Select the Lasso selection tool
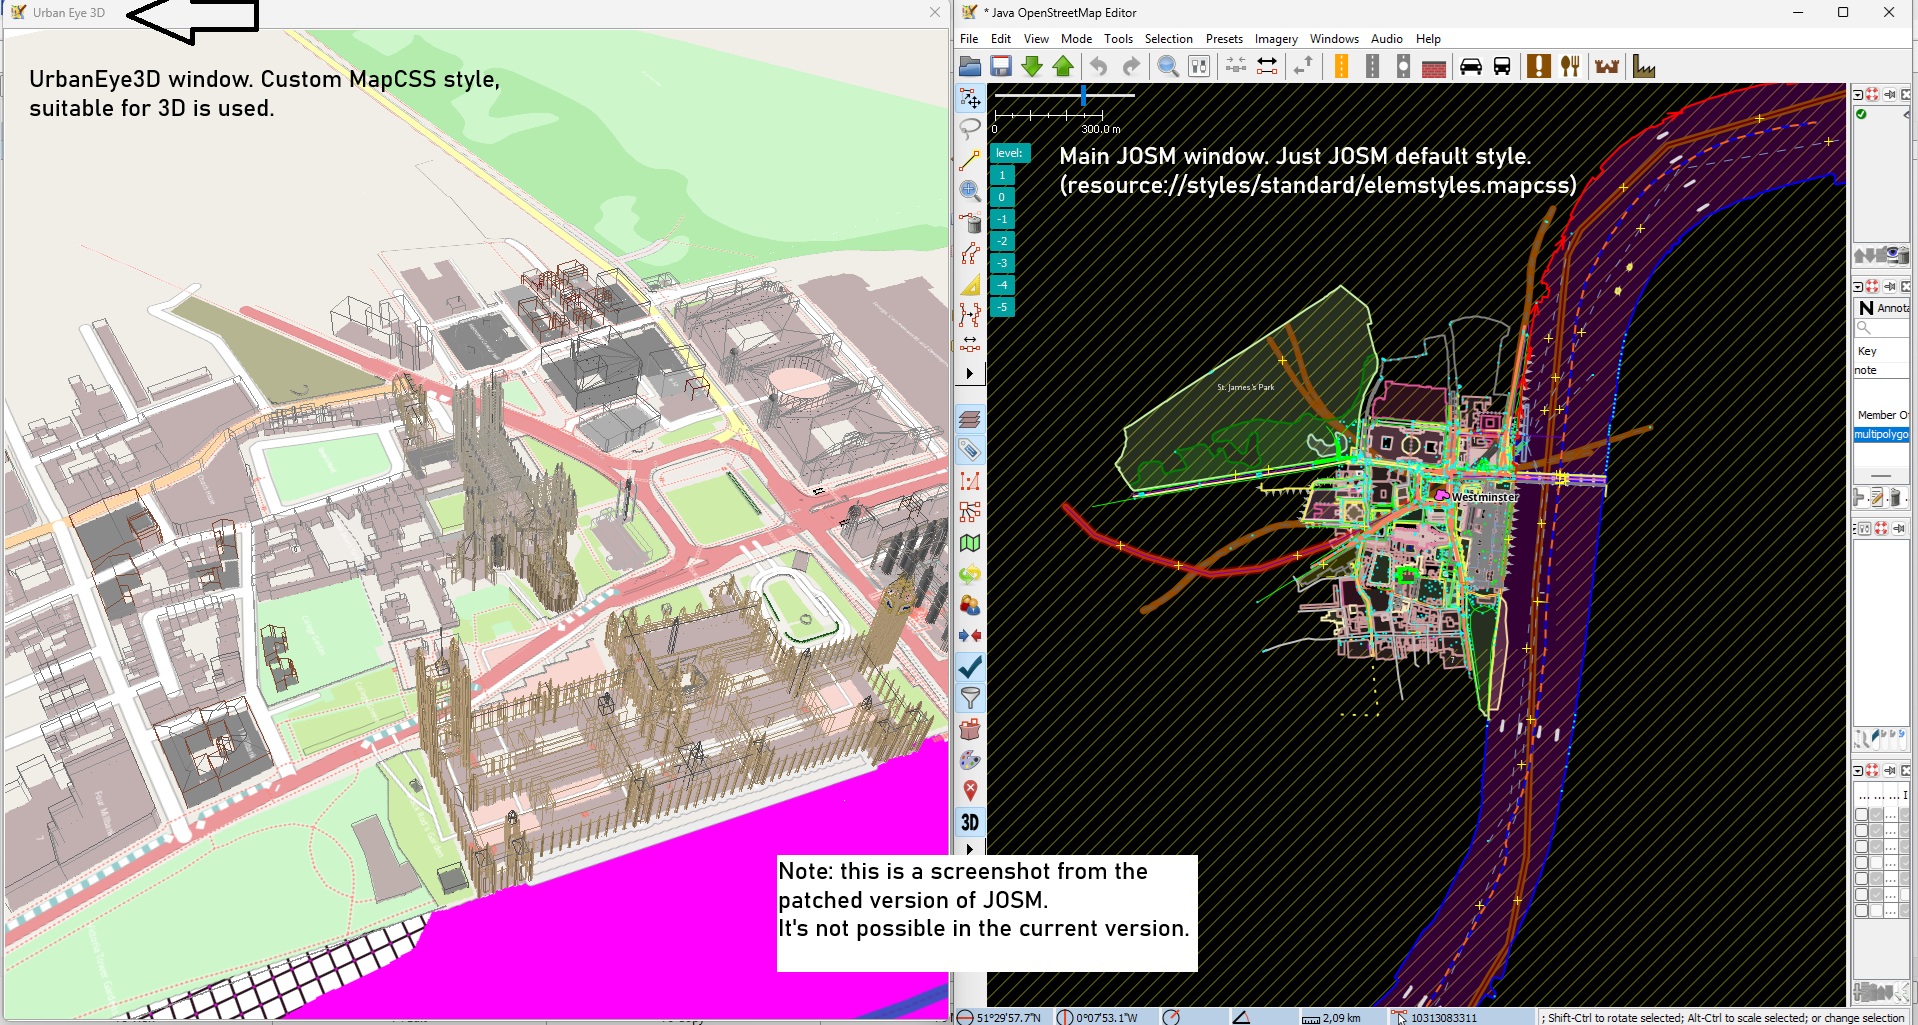Image resolution: width=1918 pixels, height=1025 pixels. (x=970, y=129)
